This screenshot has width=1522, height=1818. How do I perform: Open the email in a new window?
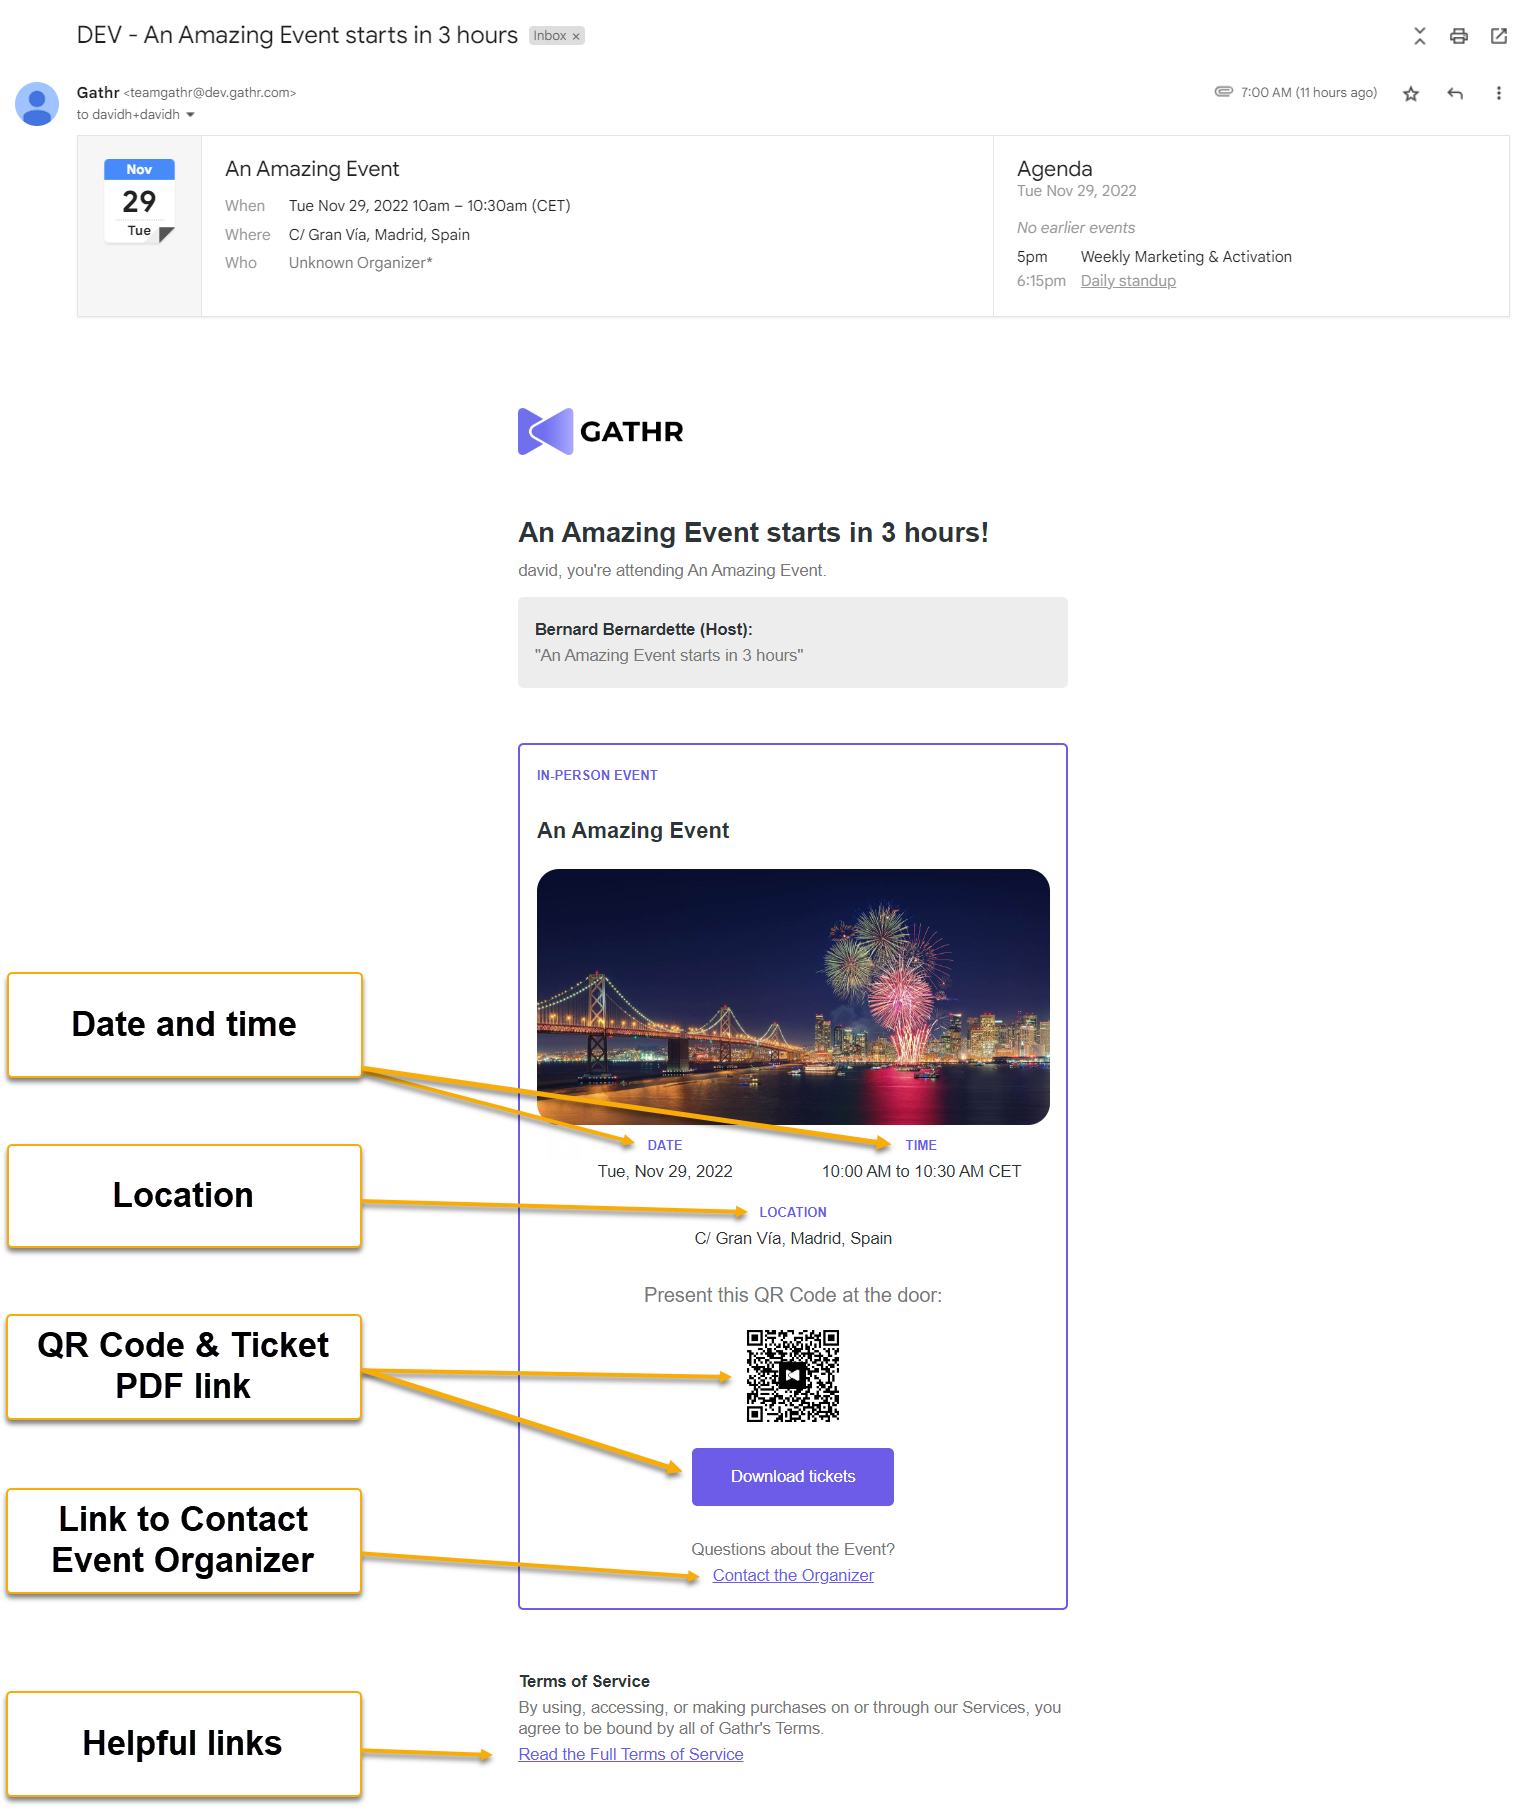coord(1498,37)
